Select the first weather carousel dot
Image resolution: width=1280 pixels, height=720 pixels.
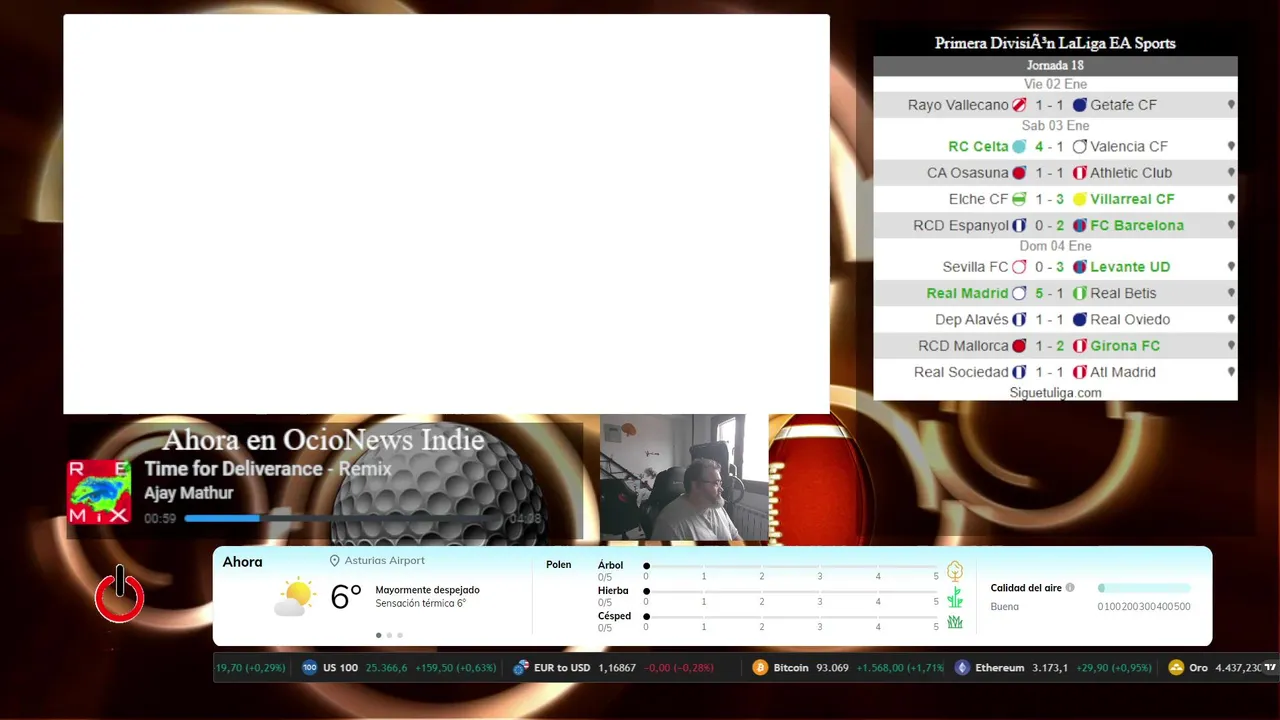point(378,635)
